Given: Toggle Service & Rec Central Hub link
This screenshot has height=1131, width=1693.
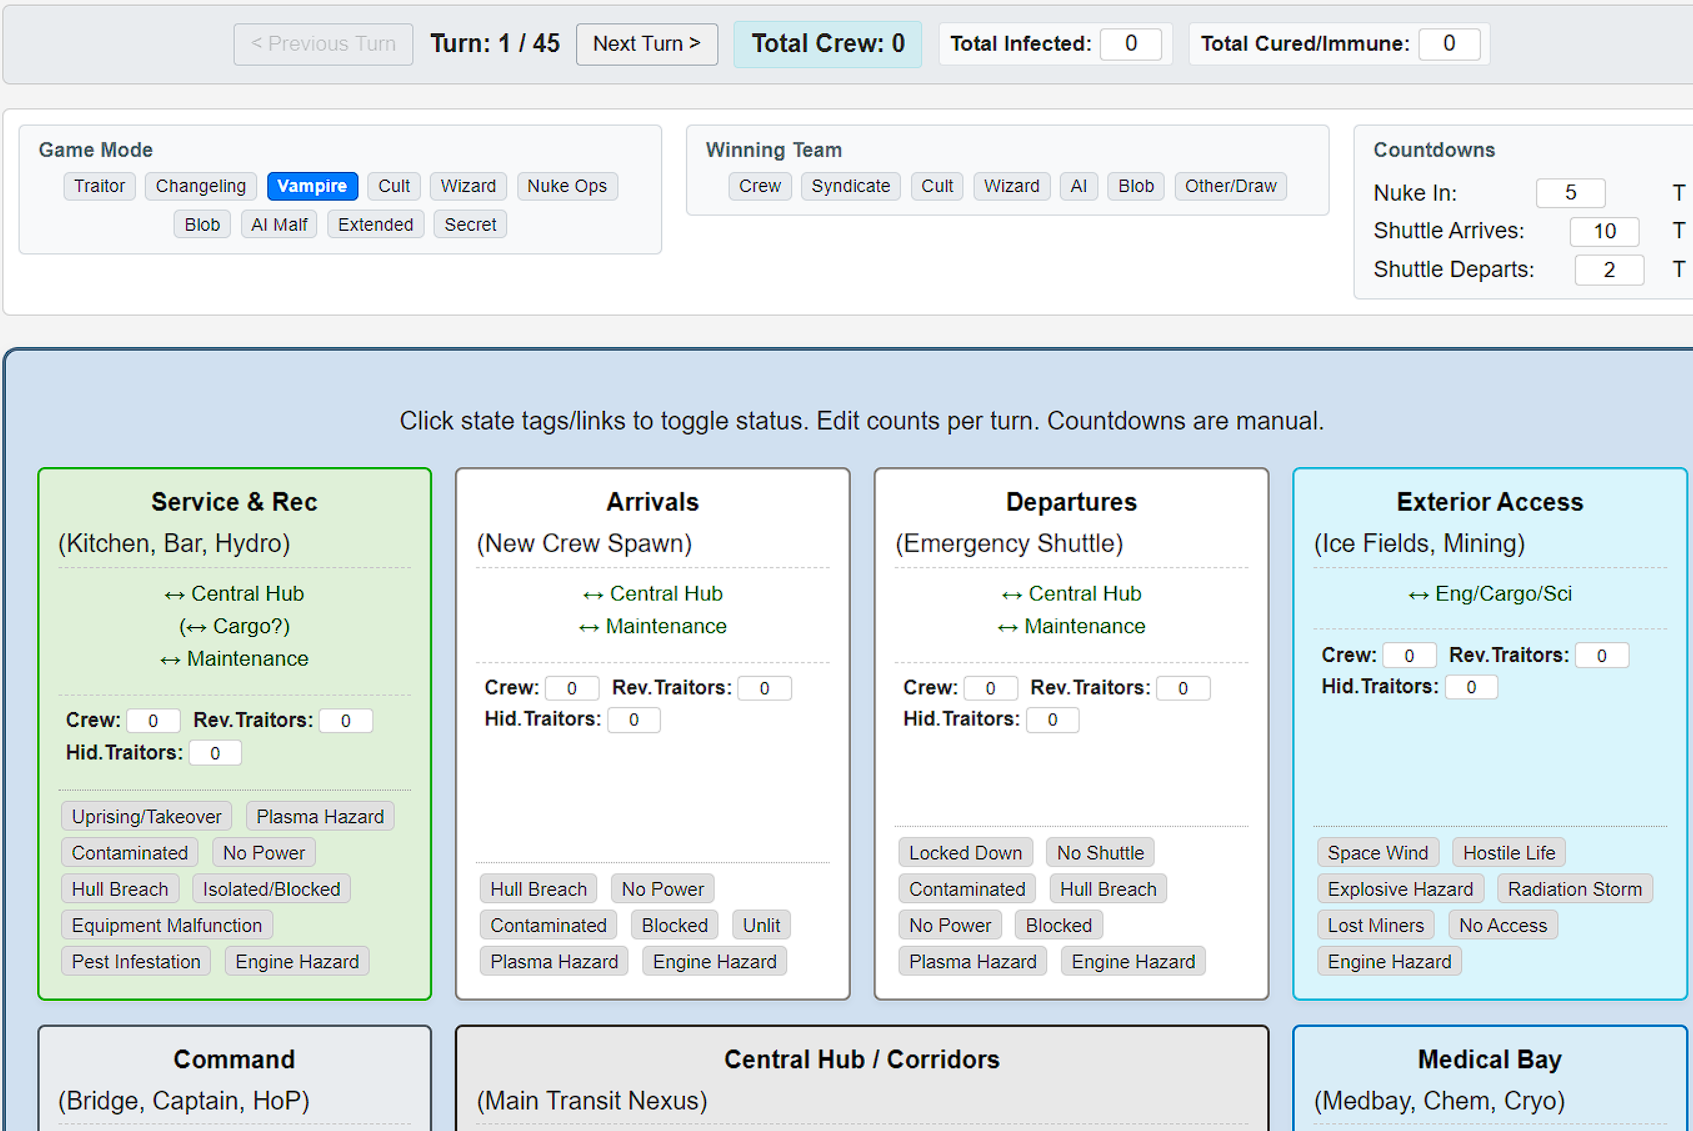Looking at the screenshot, I should click(234, 594).
